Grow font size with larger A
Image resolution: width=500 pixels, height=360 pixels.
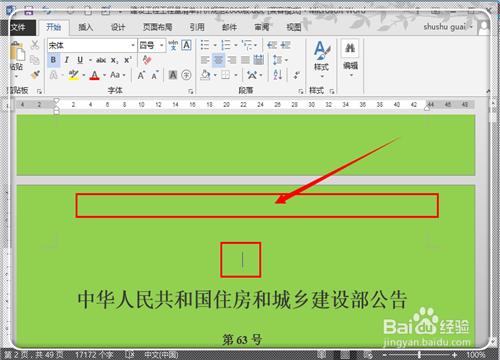point(141,75)
